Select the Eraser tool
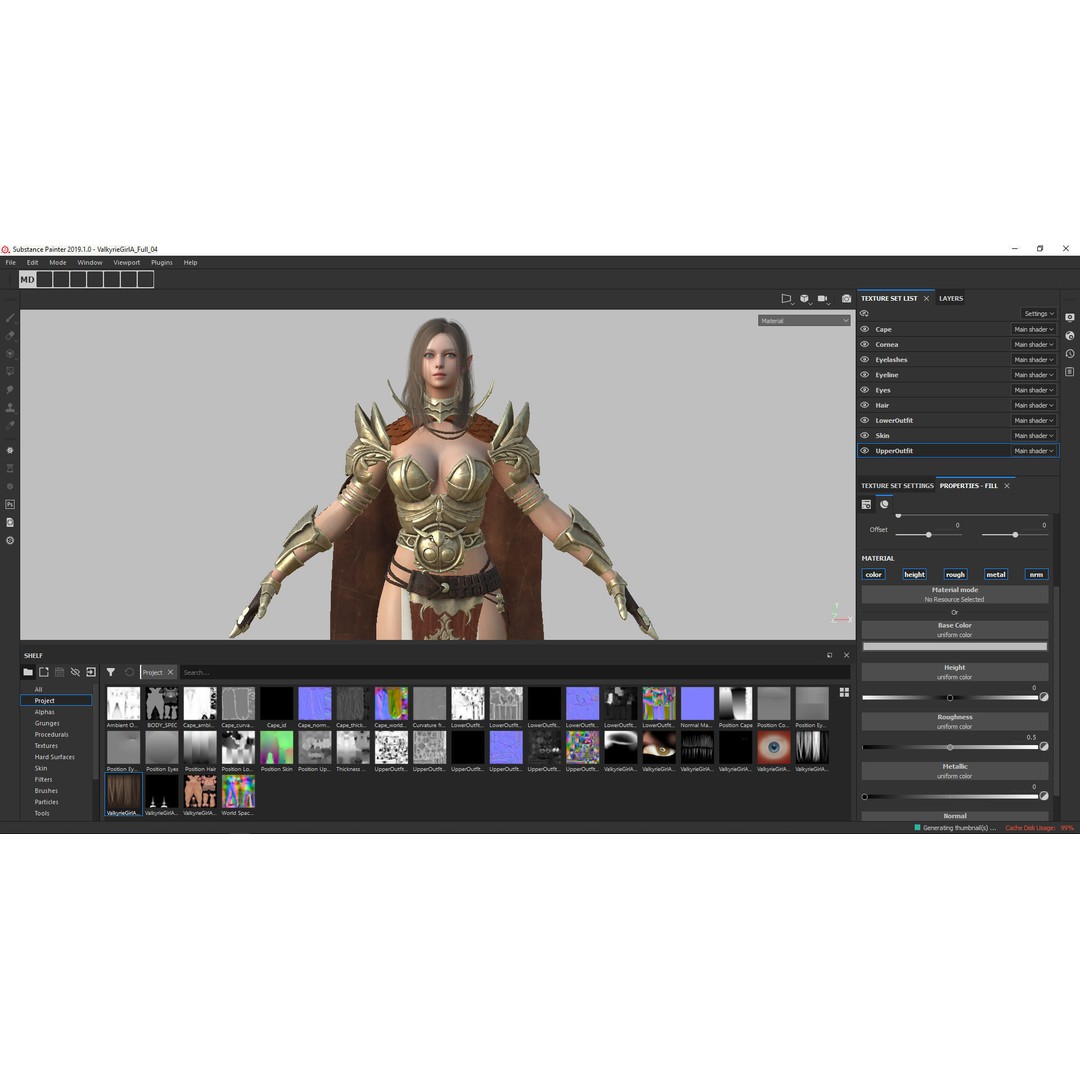1080x1080 pixels. coord(10,335)
